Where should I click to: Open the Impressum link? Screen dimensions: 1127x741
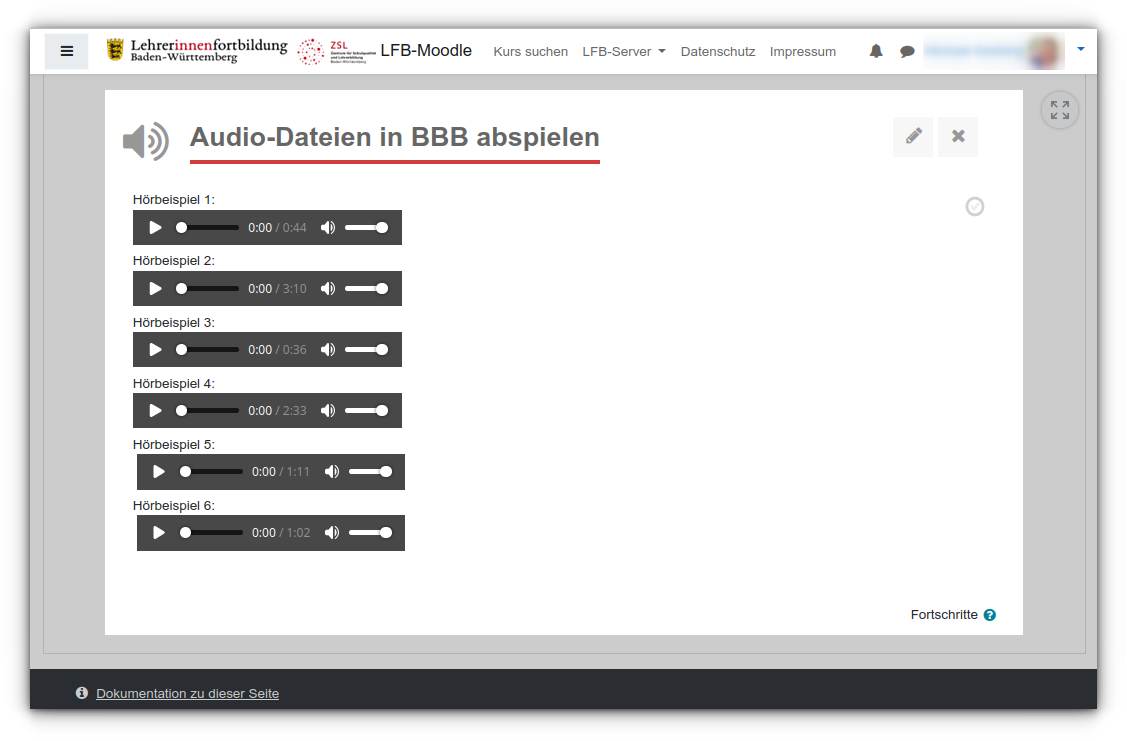(x=803, y=51)
